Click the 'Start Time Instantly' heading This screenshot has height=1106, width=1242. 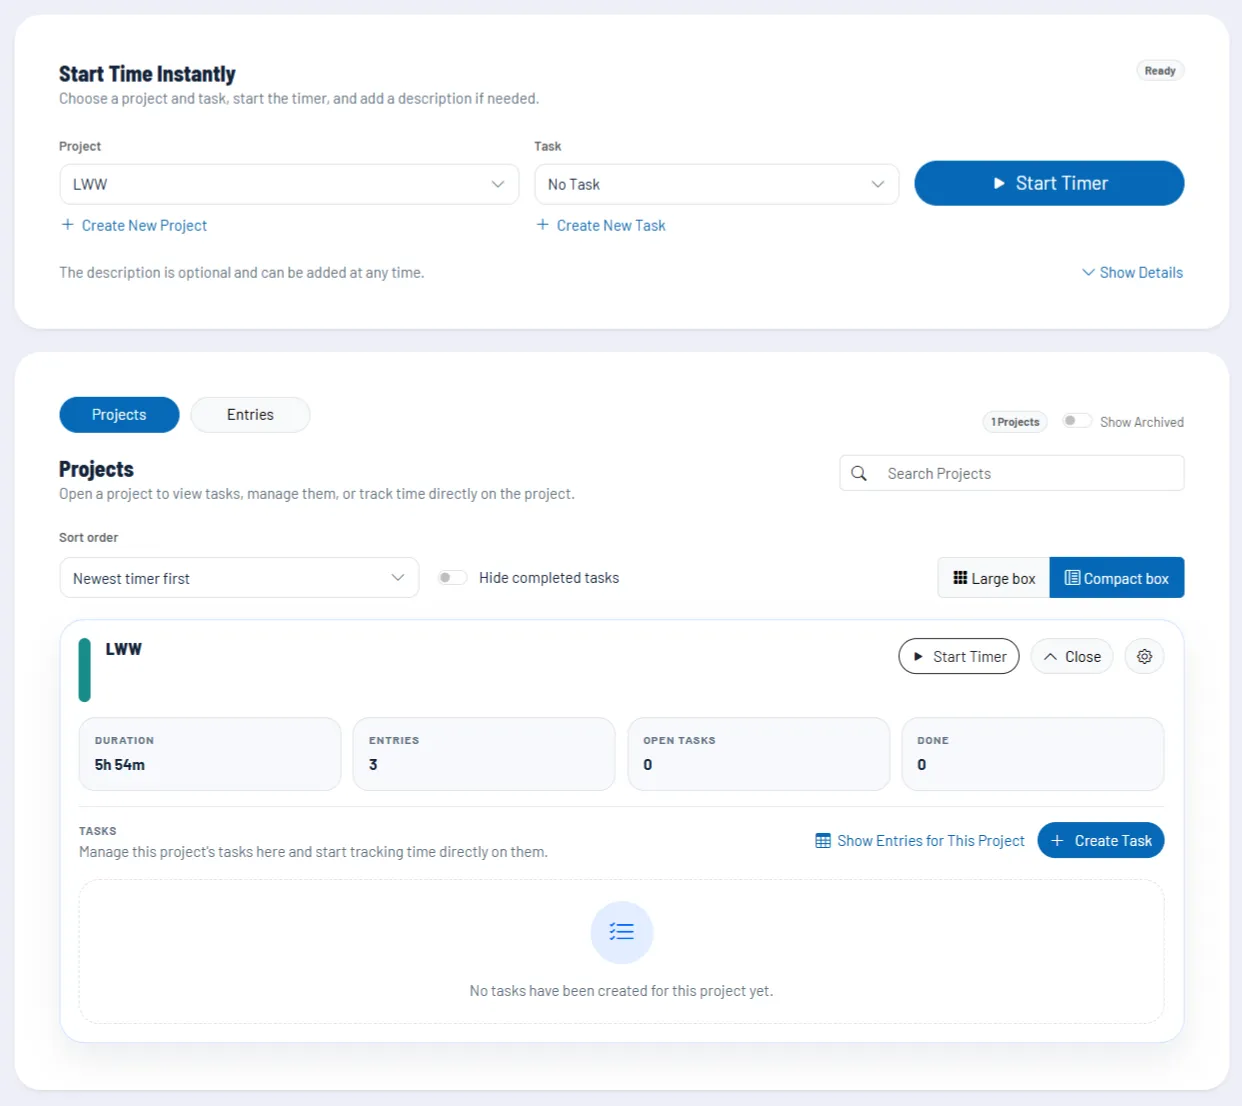[147, 74]
